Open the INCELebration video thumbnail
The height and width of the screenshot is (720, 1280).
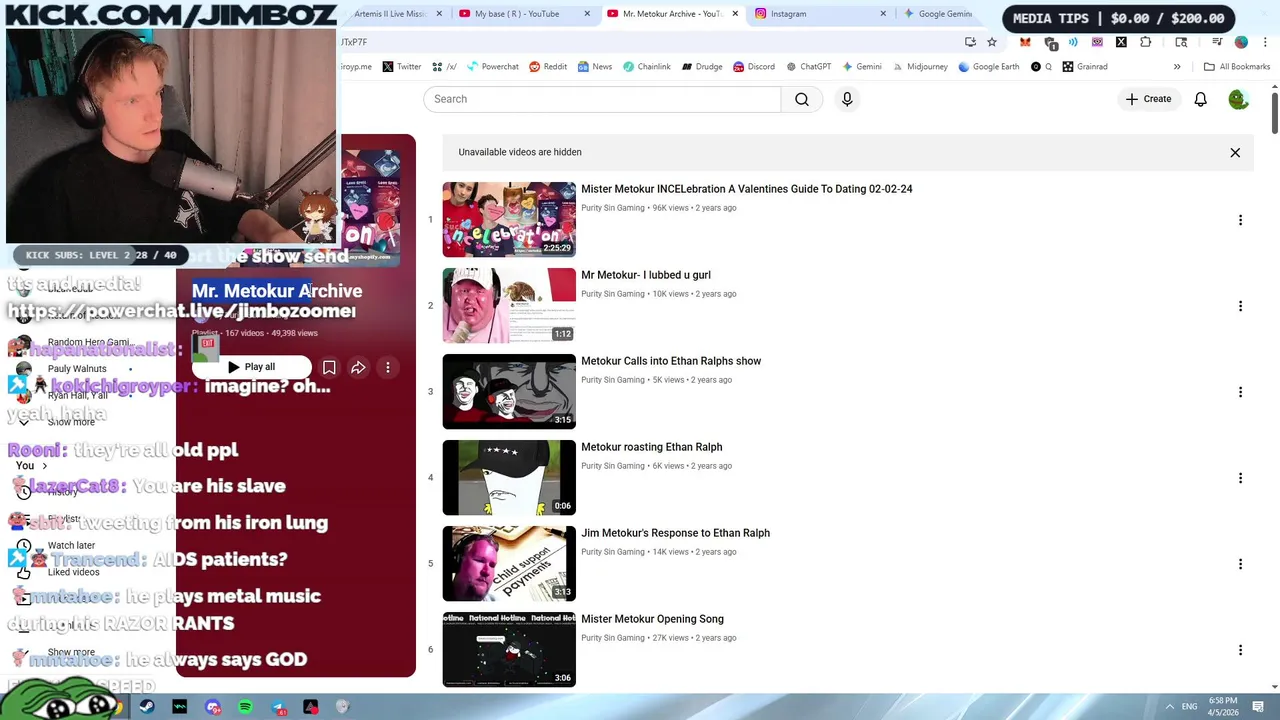(x=509, y=219)
